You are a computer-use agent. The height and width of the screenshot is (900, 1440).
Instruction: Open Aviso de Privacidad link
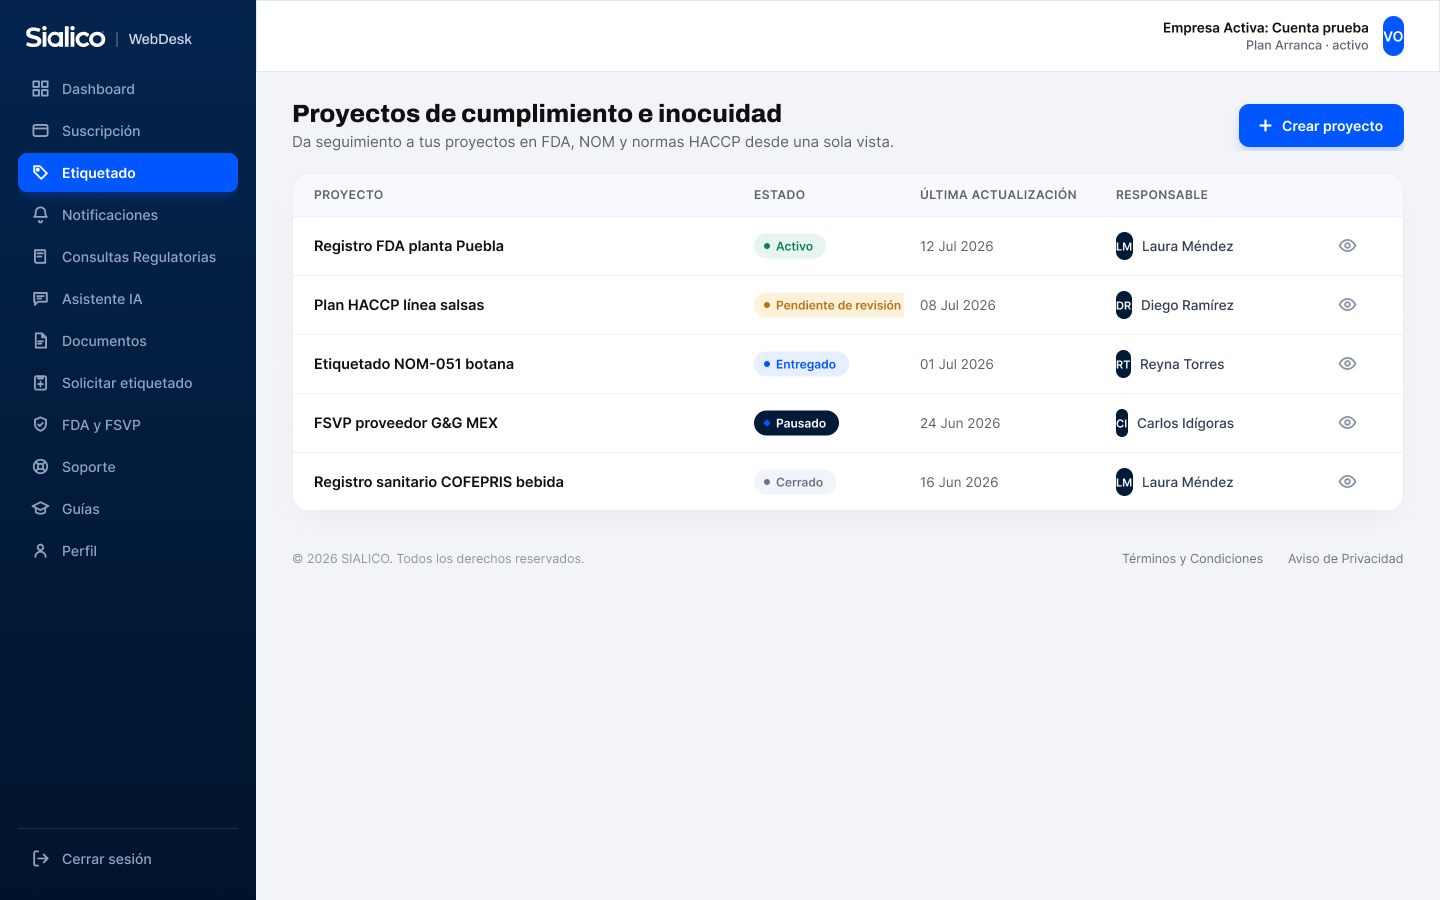pyautogui.click(x=1345, y=559)
